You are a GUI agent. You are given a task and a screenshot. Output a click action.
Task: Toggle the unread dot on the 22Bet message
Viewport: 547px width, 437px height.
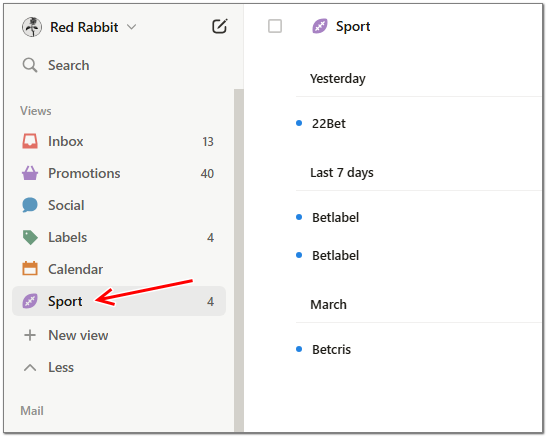299,123
